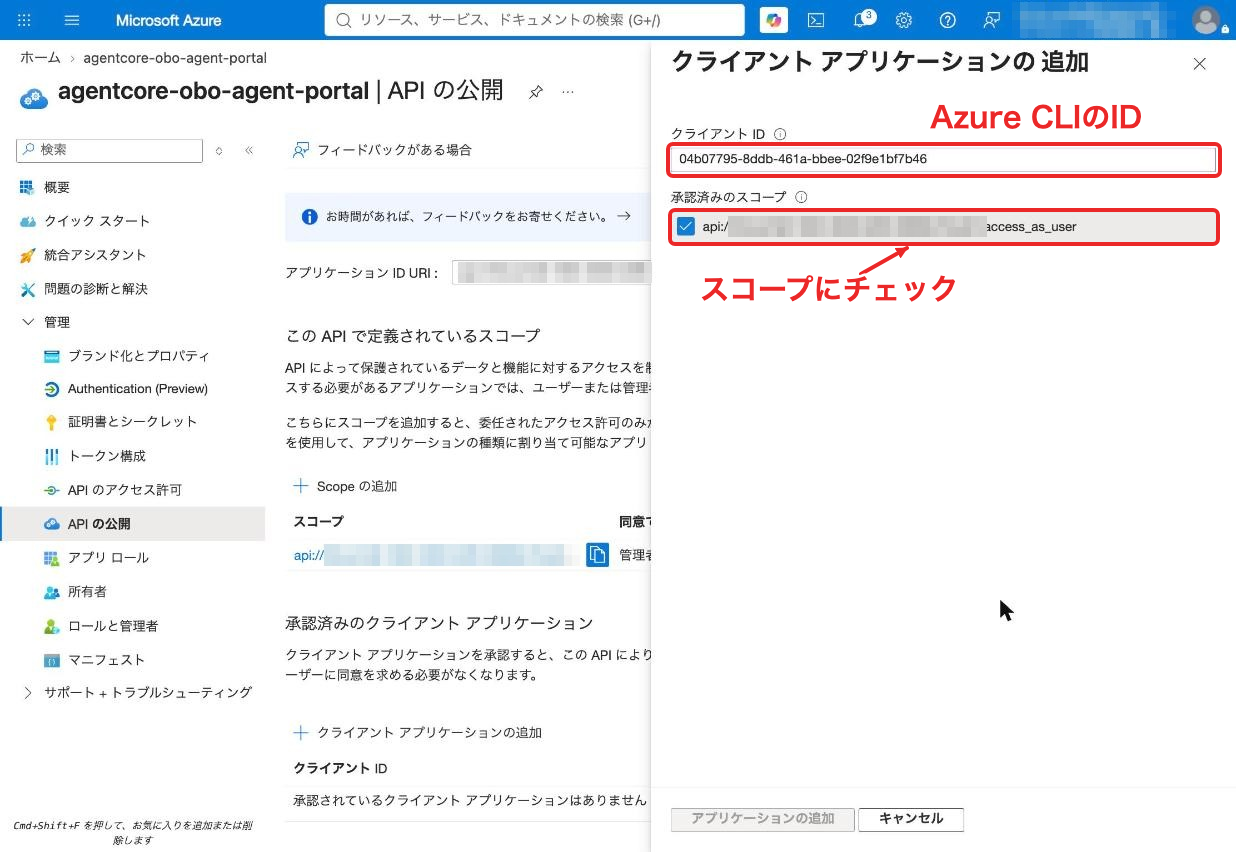Viewport: 1236px width, 852px height.
Task: Click the アプリケーション ID URI field
Action: pyautogui.click(x=551, y=272)
